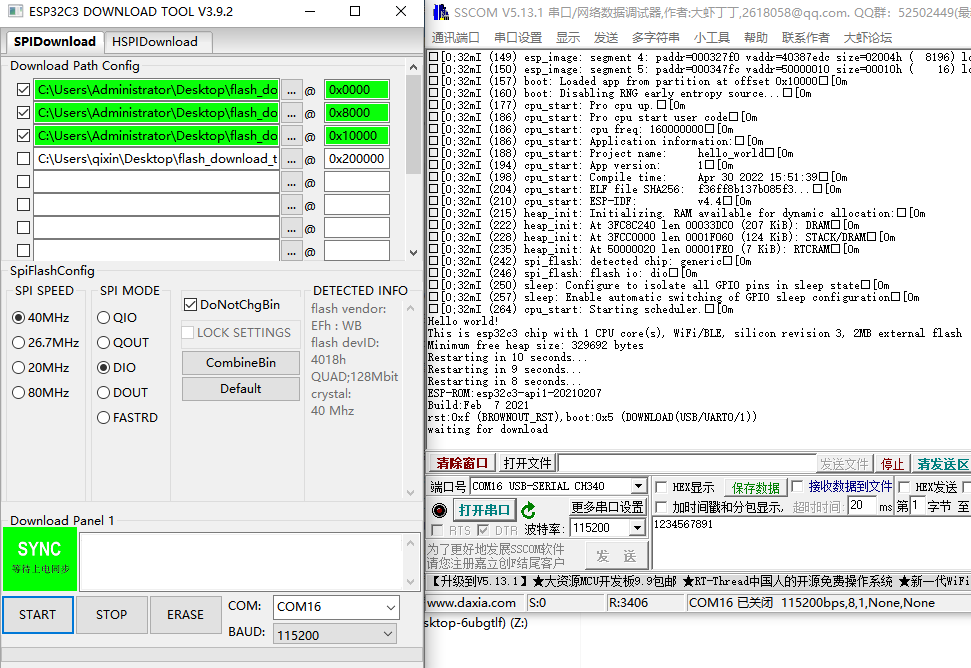Expand SSCOM 波特率 115200 dropdown
971x668 pixels.
point(637,527)
